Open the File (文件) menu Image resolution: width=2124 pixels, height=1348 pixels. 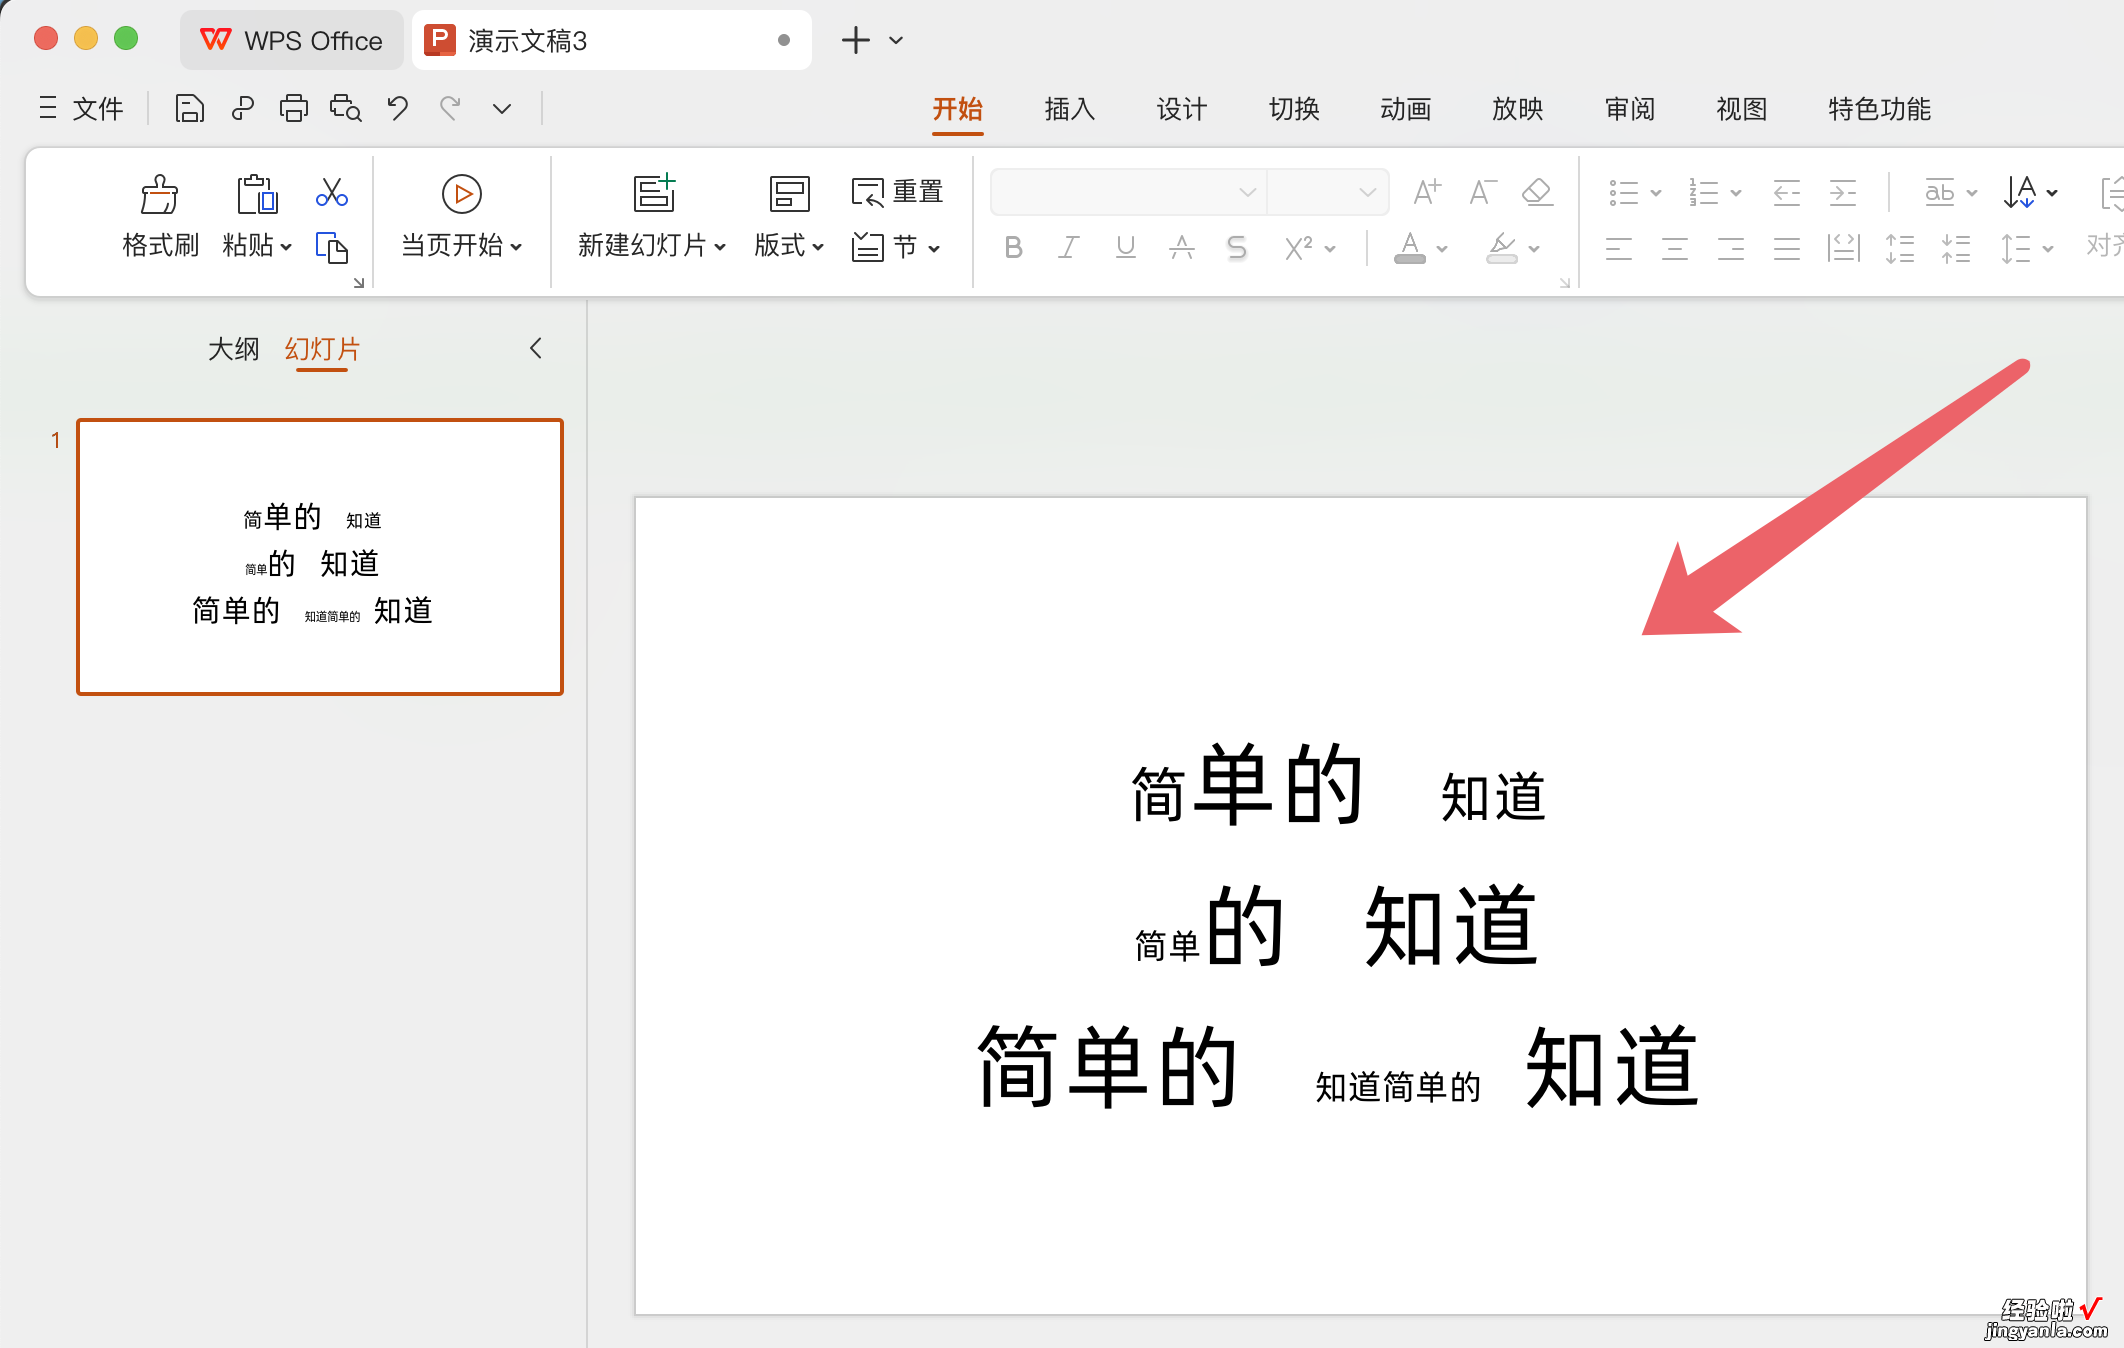click(x=81, y=108)
